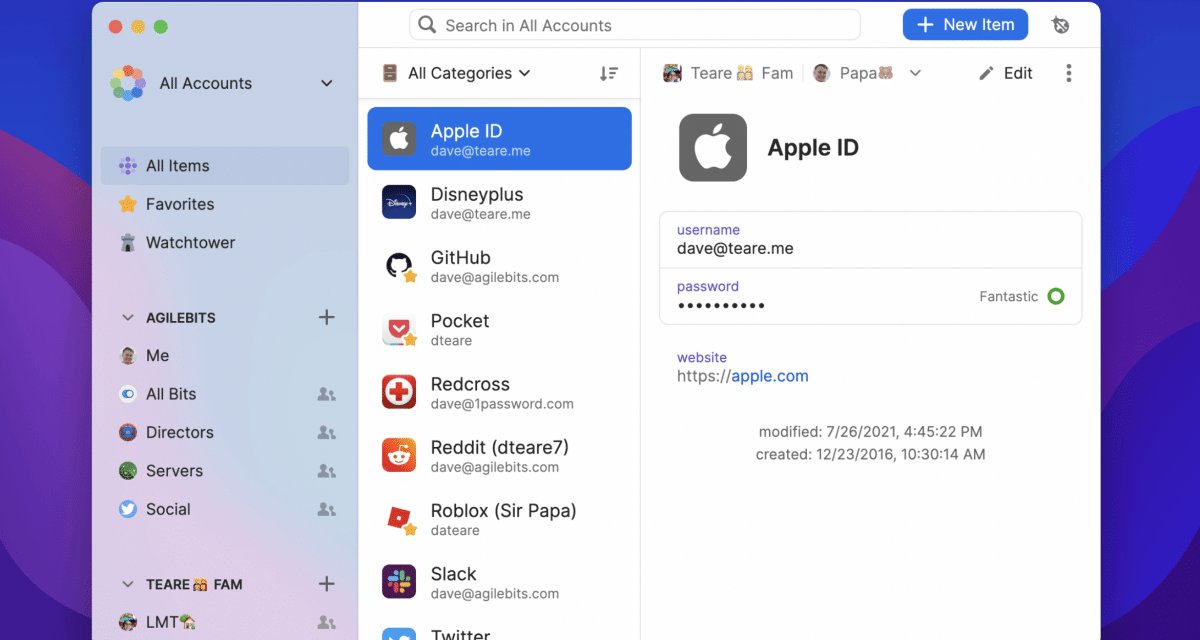This screenshot has width=1200, height=640.
Task: Click the Pocket app icon
Action: [399, 329]
